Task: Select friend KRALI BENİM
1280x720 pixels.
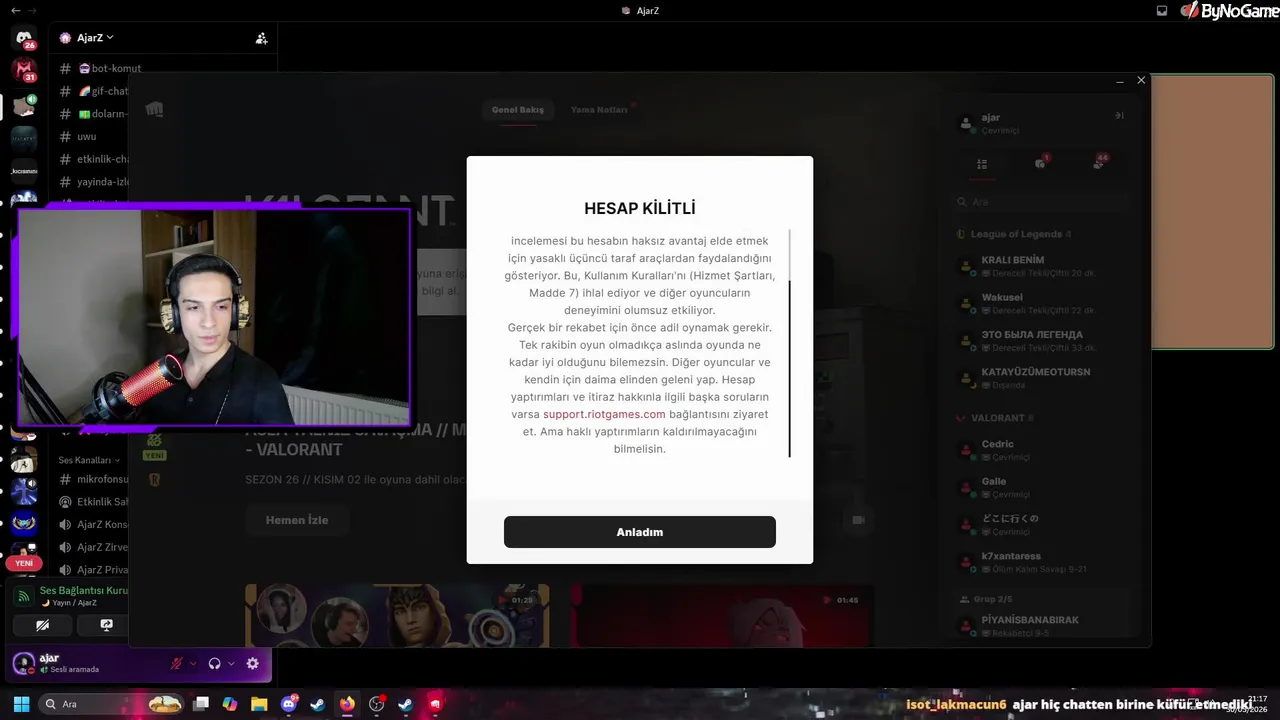Action: pyautogui.click(x=1040, y=266)
